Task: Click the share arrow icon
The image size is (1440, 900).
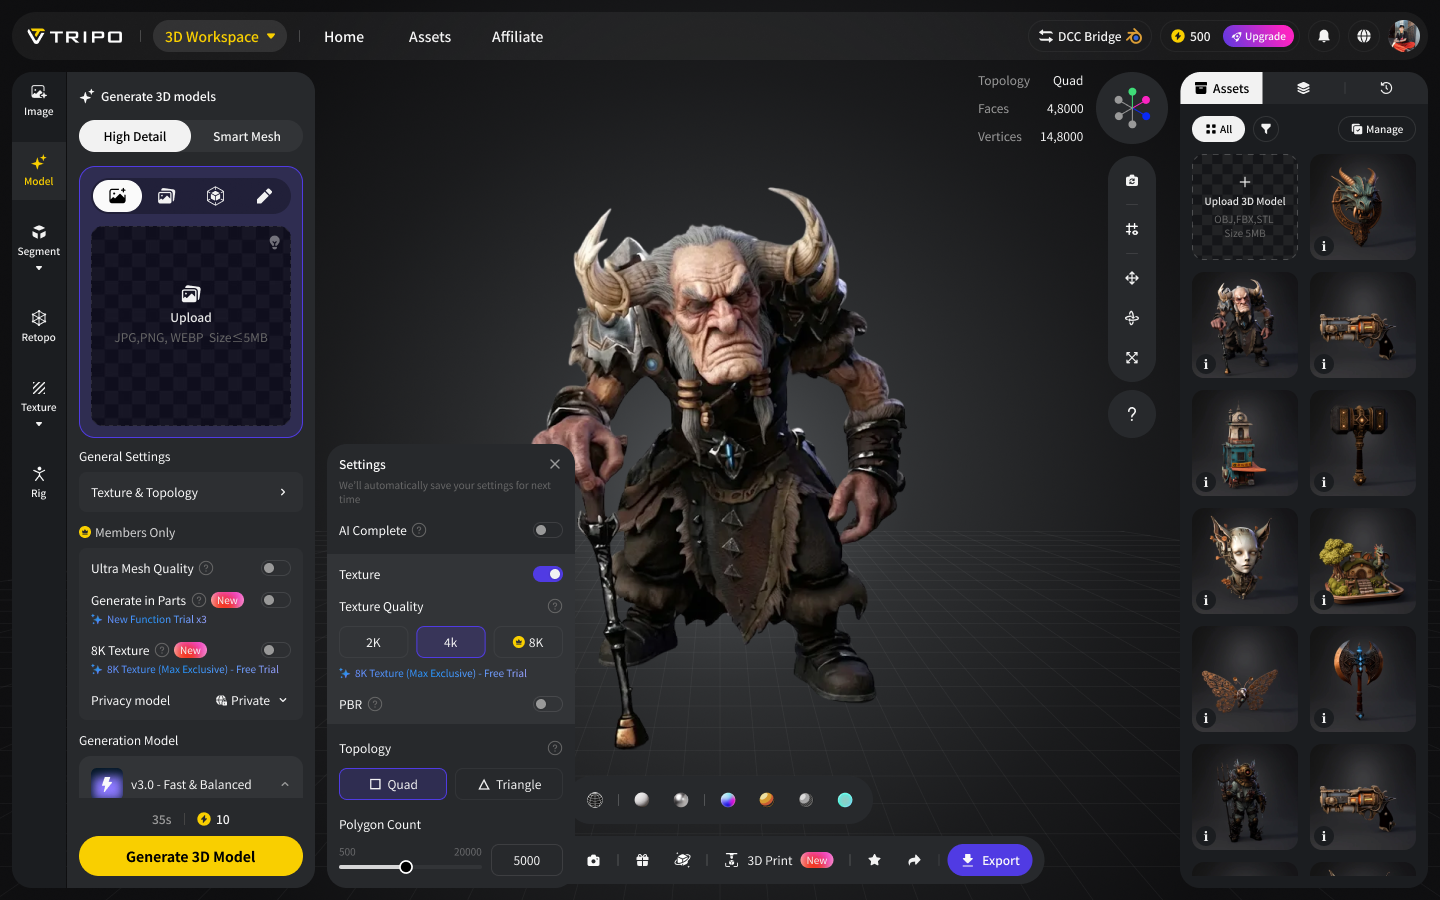Action: point(914,860)
